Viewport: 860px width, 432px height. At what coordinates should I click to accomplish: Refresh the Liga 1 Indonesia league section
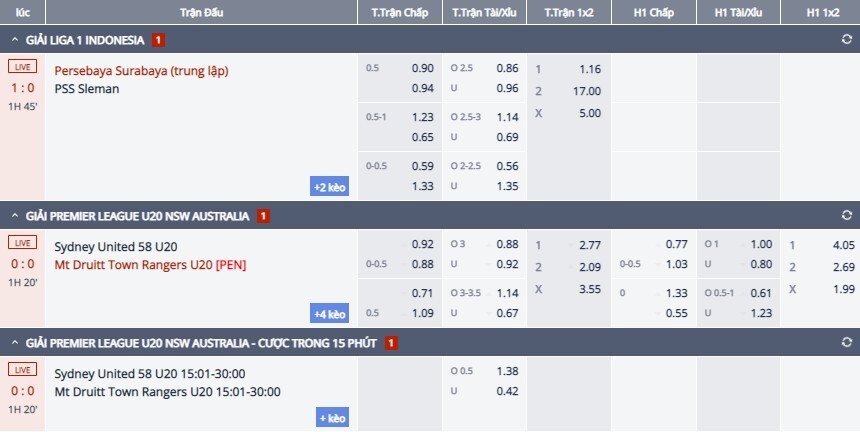tap(846, 40)
